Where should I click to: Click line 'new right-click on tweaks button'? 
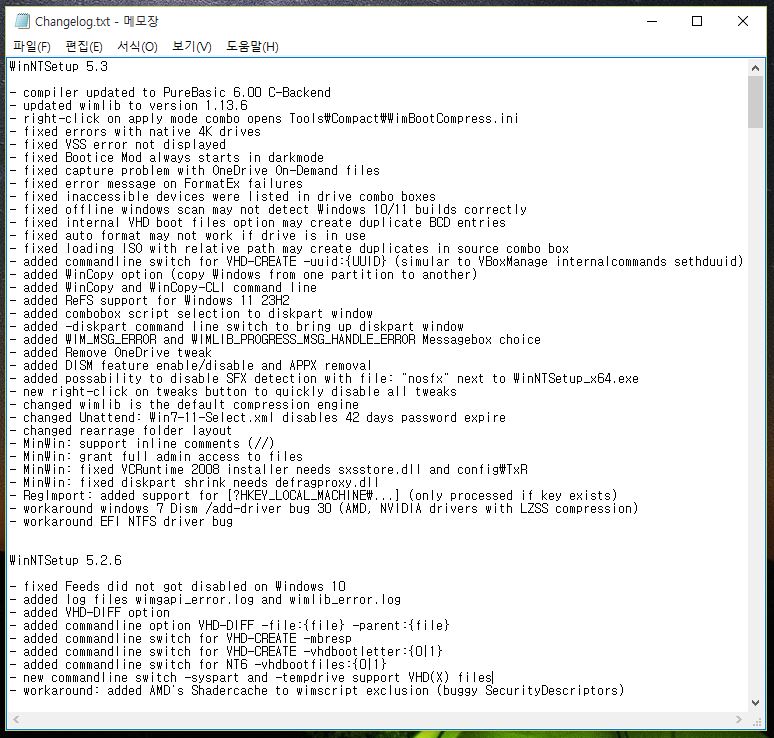pyautogui.click(x=233, y=391)
